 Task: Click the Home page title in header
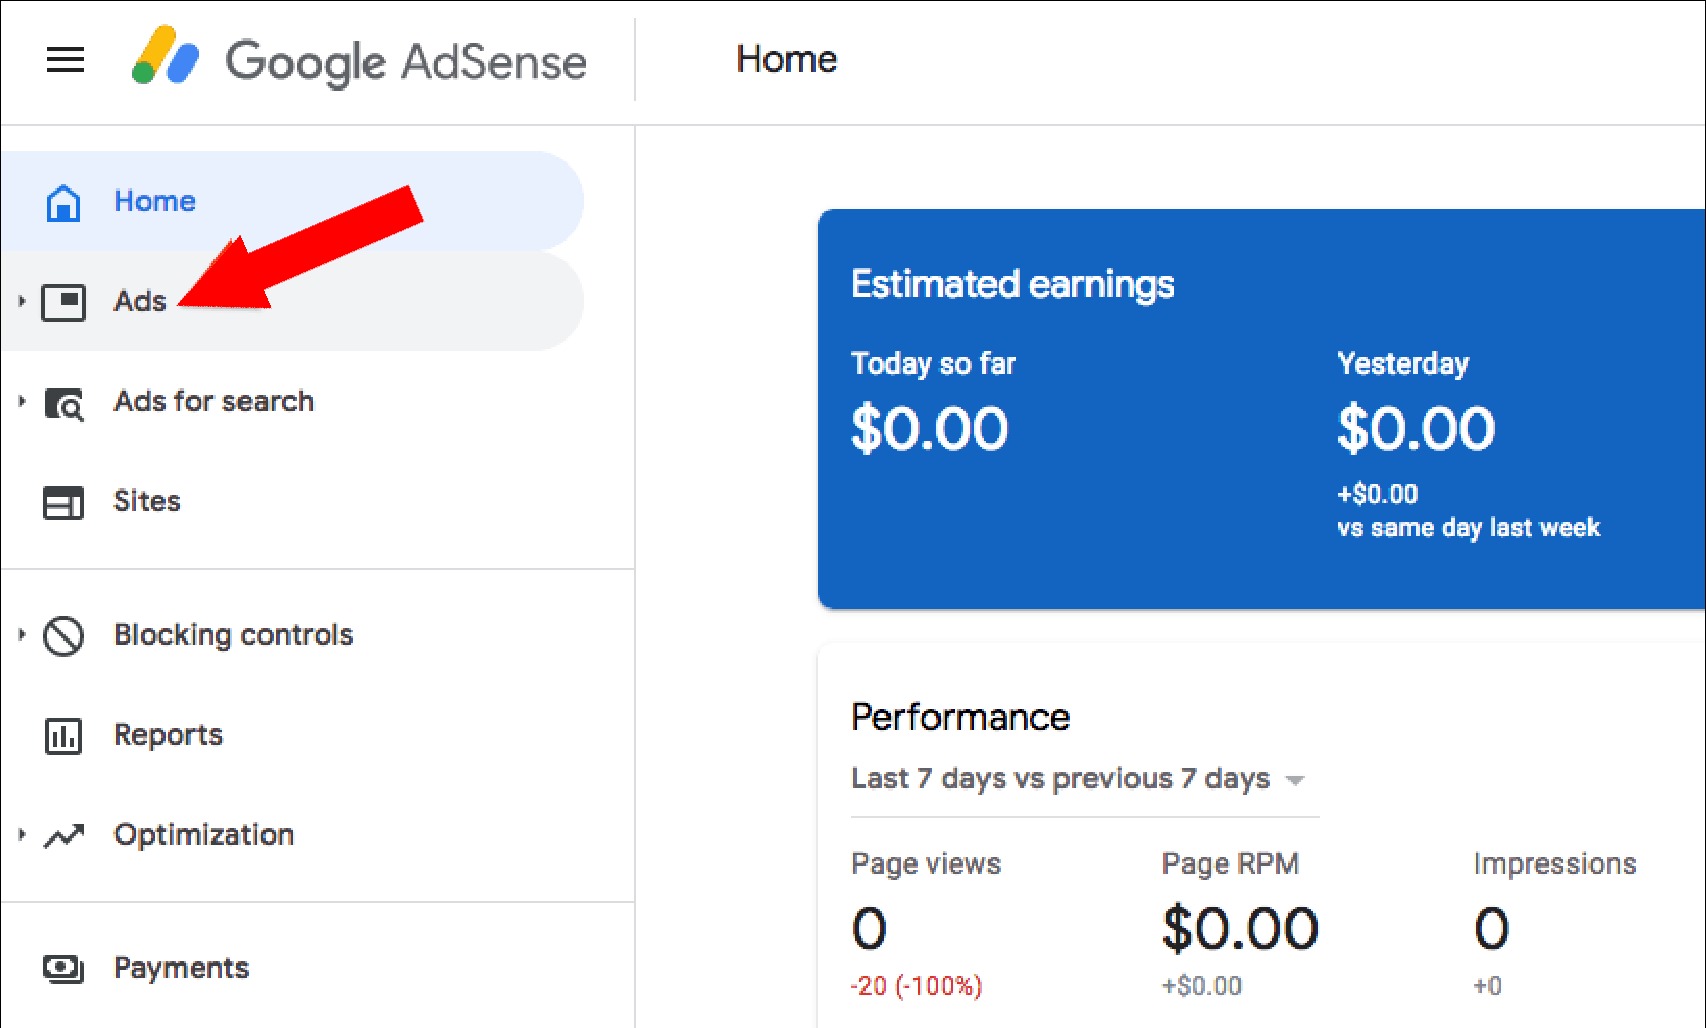click(786, 59)
